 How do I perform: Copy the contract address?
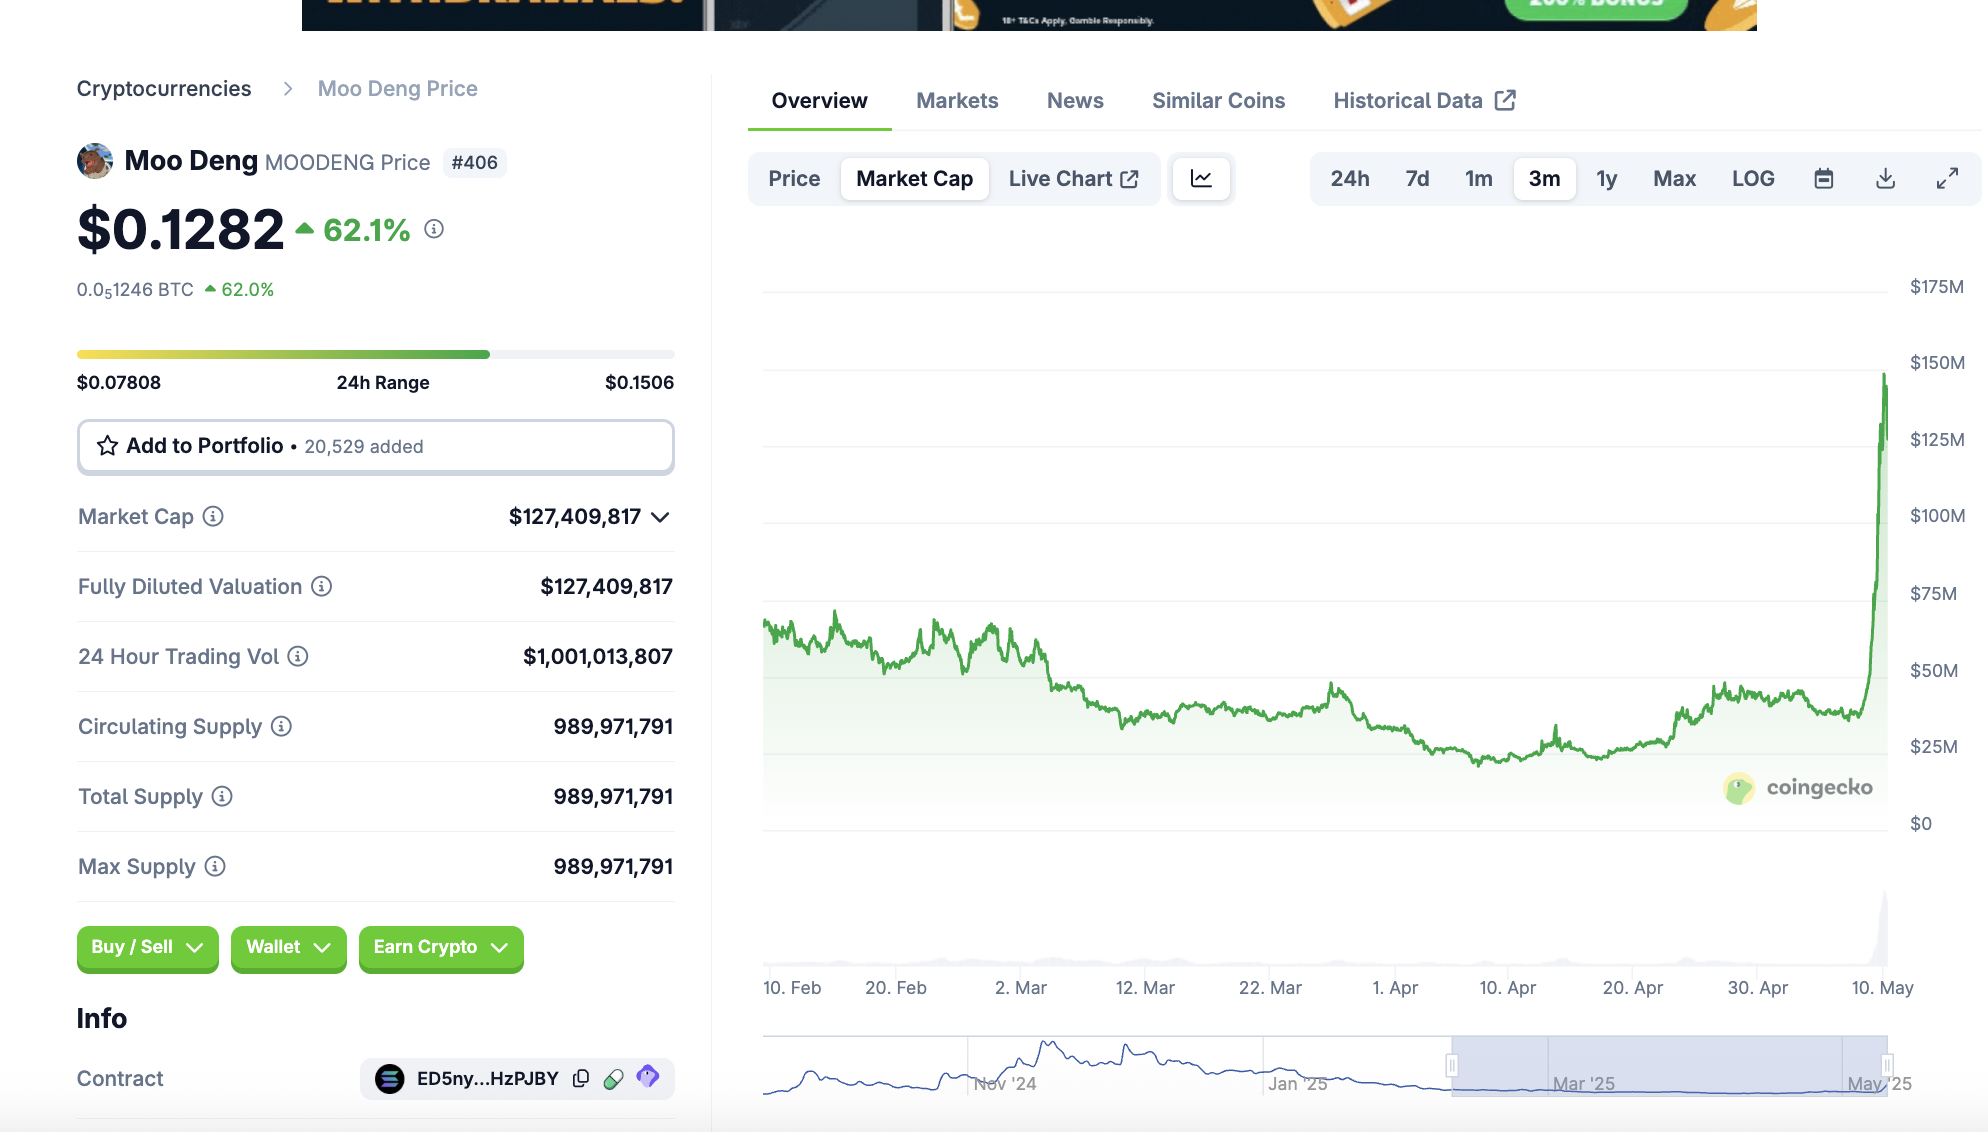tap(581, 1078)
